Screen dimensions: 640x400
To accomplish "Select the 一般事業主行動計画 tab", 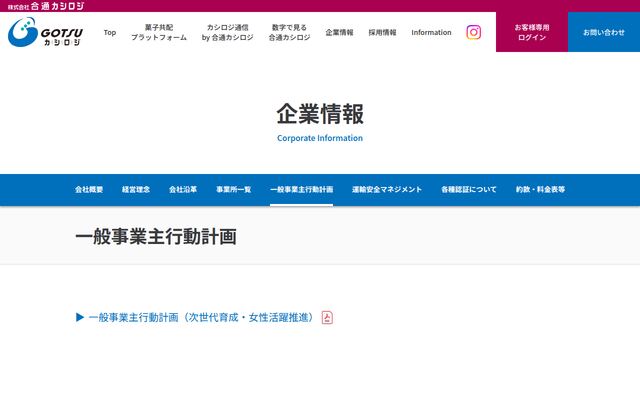I will click(x=302, y=189).
